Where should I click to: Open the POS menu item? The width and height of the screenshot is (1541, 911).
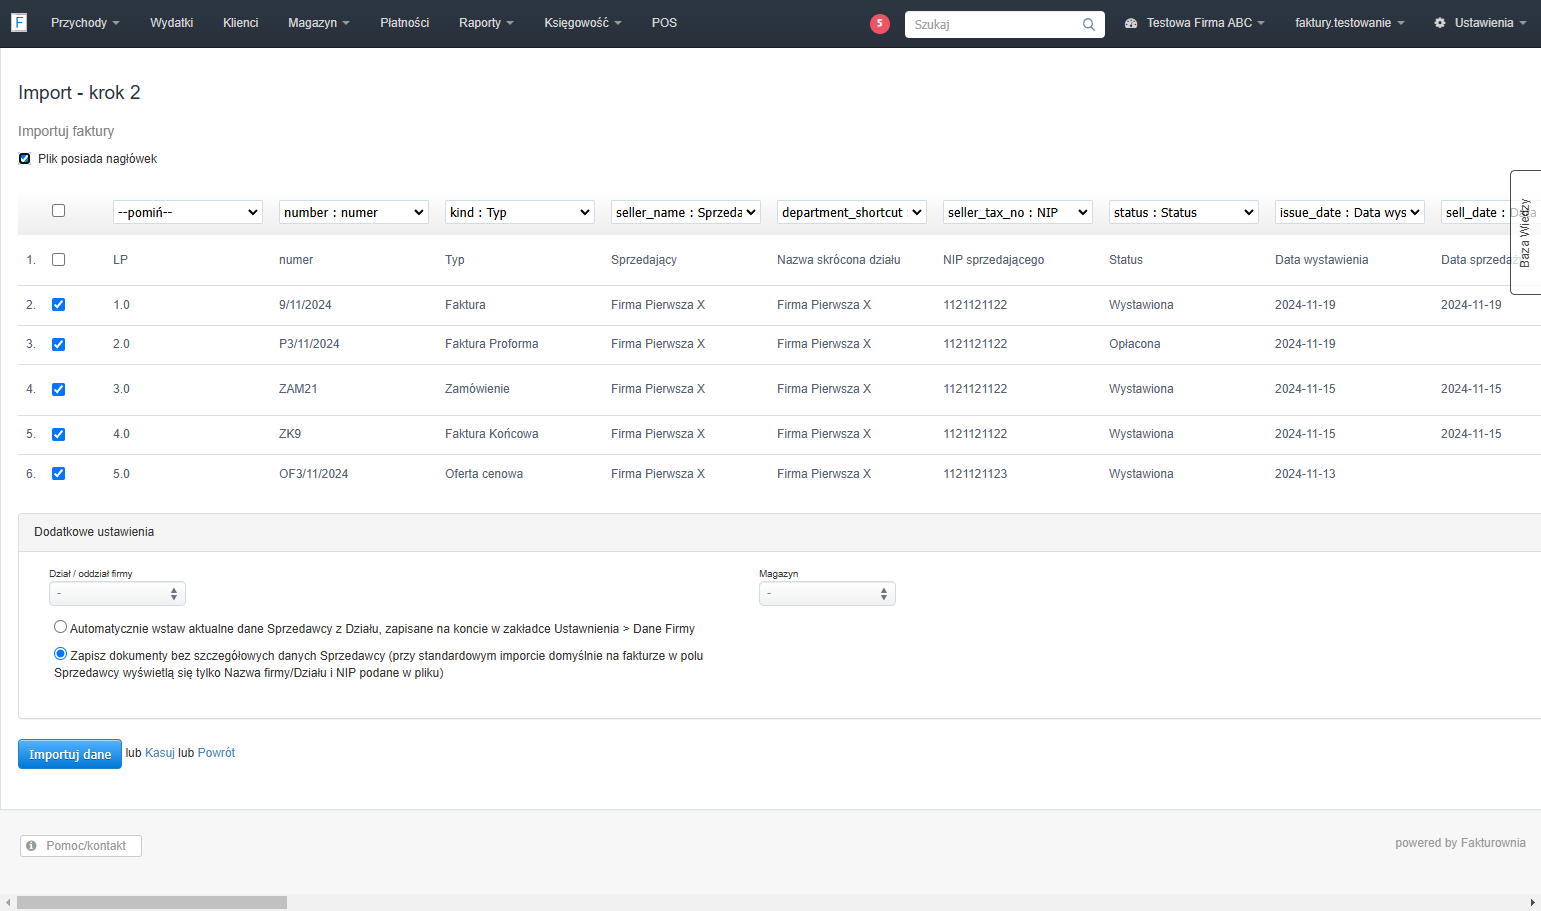[x=664, y=23]
